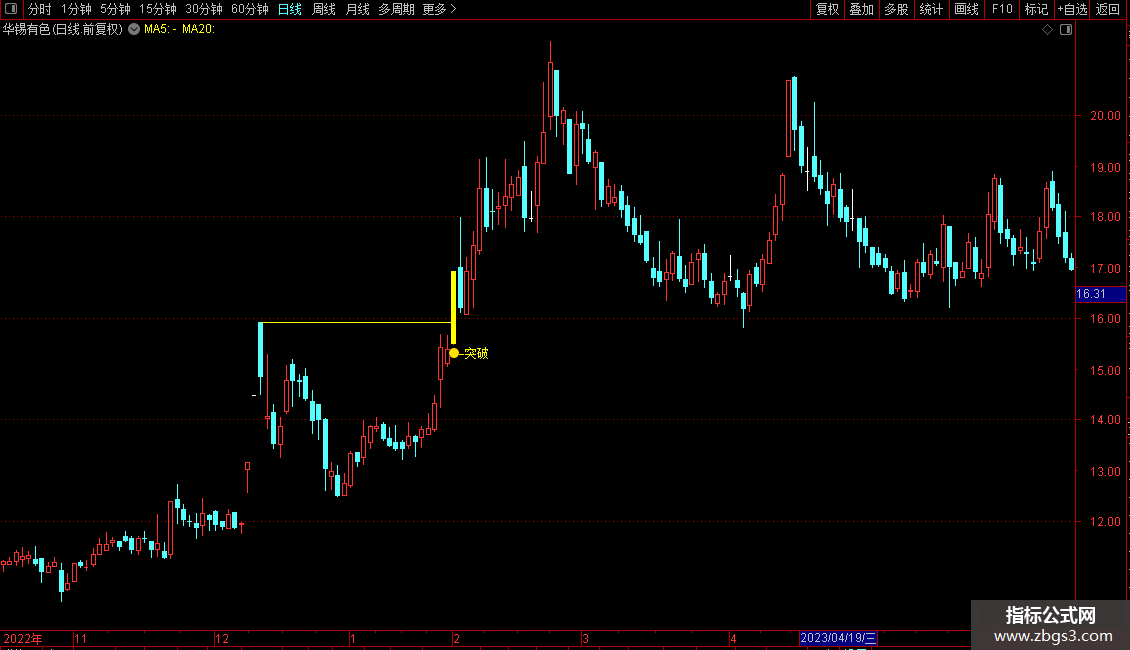
Task: Select the 日线 daily period
Action: tap(290, 9)
